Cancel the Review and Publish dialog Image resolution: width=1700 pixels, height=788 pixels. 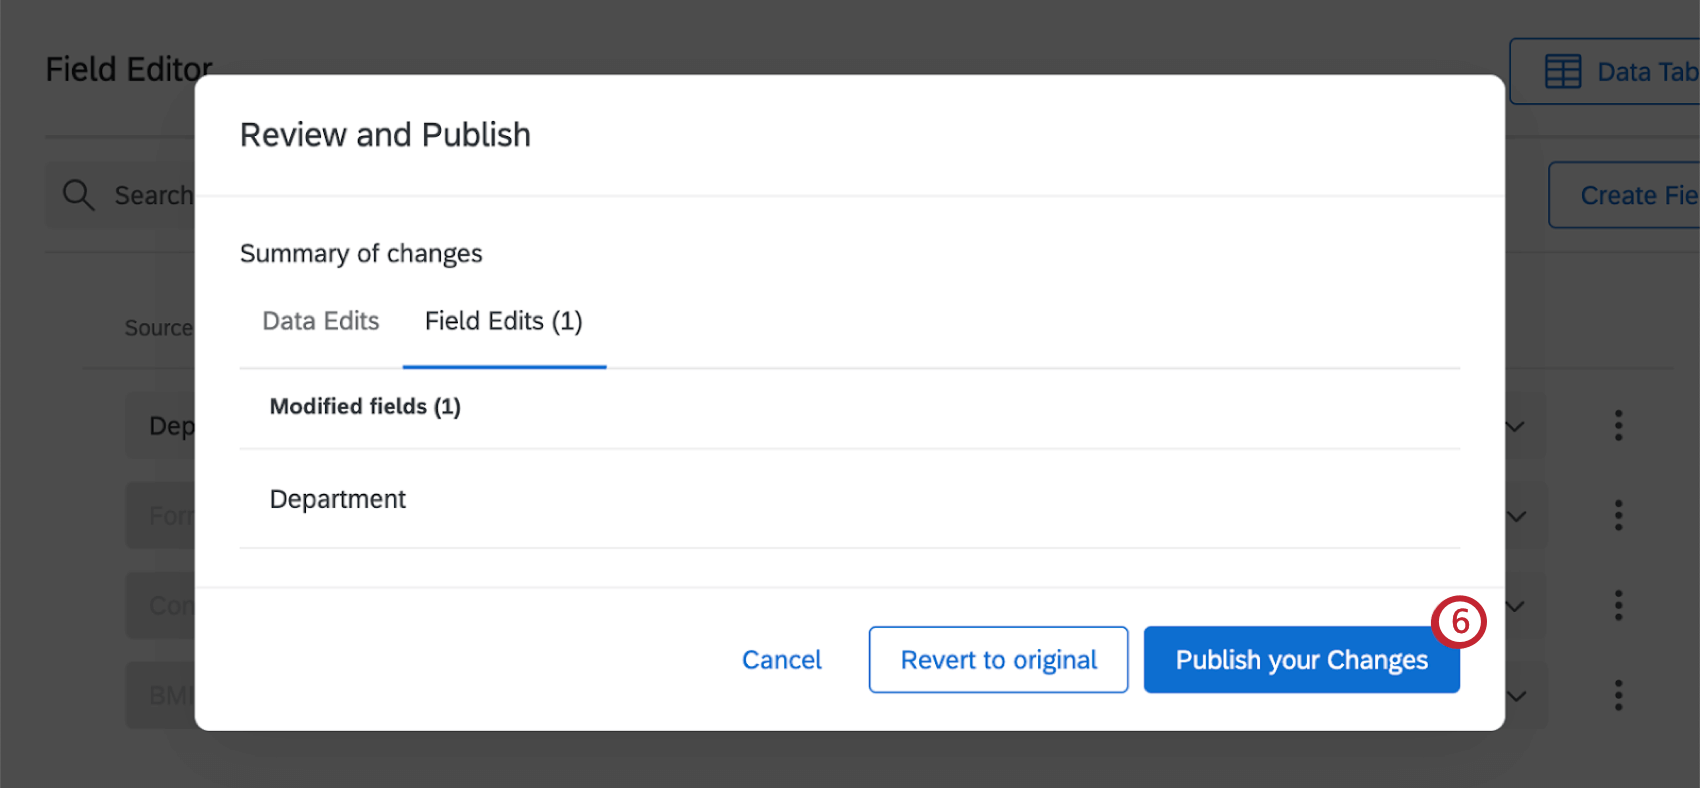point(782,660)
